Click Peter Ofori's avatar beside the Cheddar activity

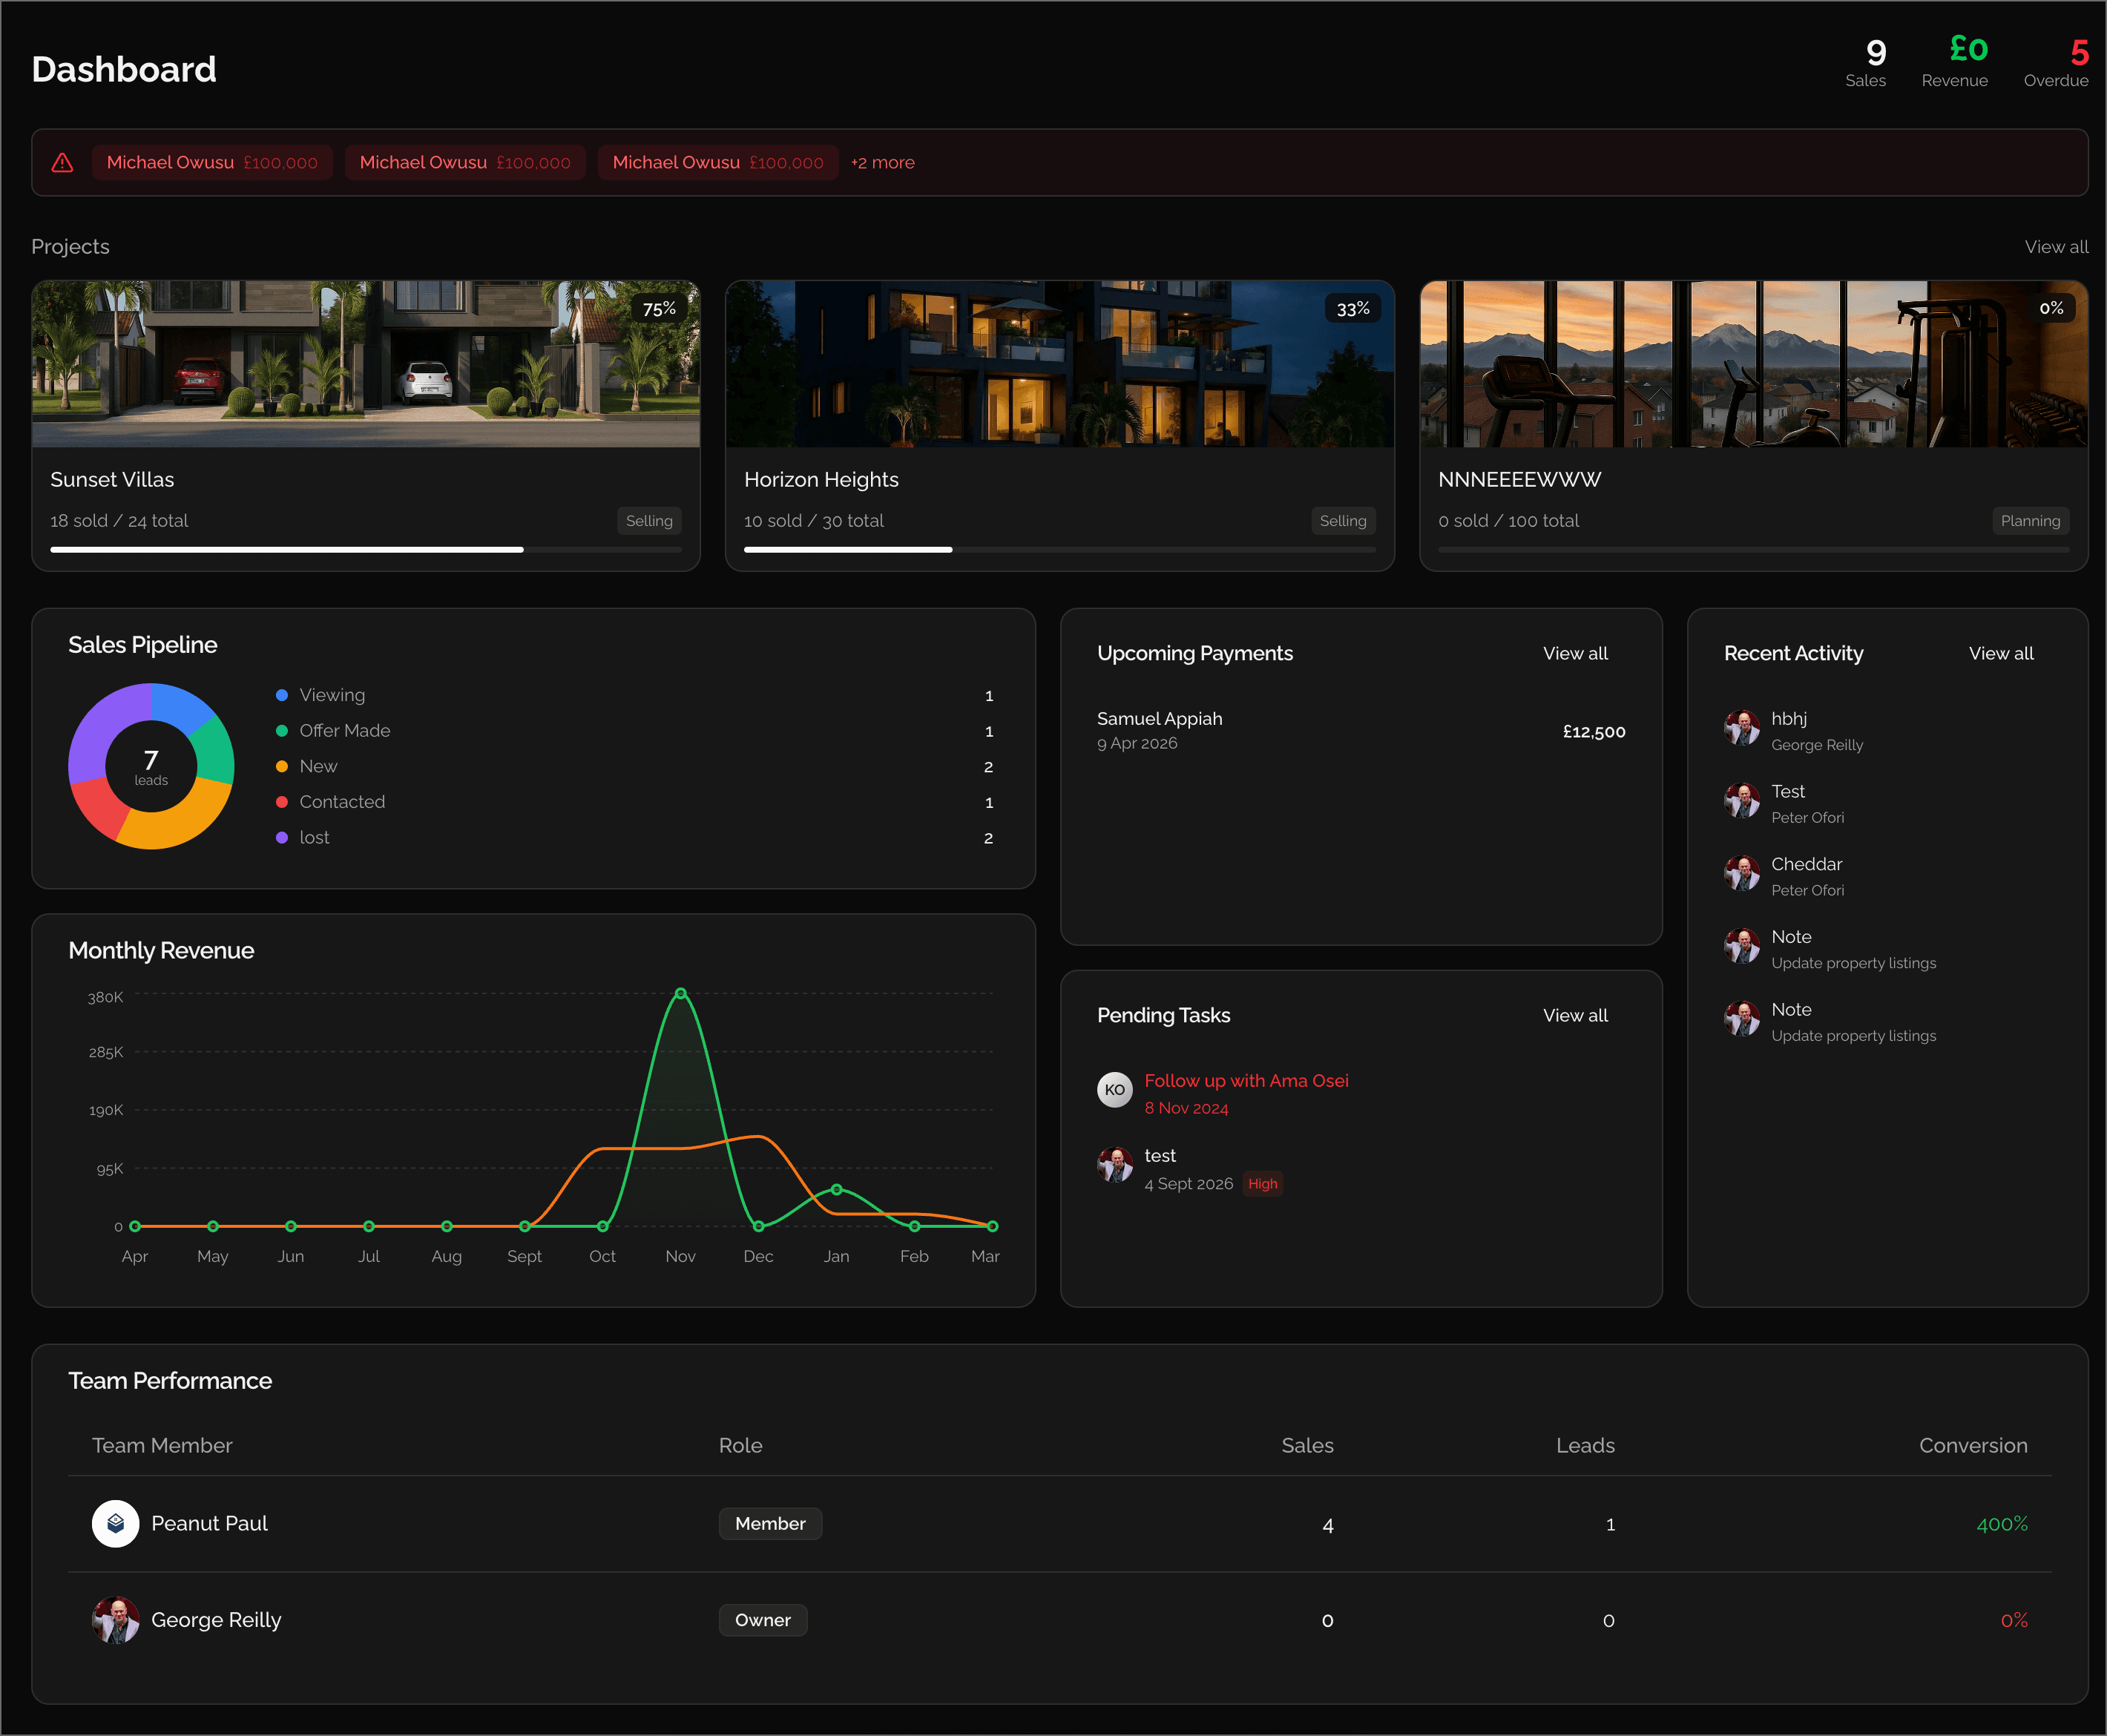(x=1742, y=873)
